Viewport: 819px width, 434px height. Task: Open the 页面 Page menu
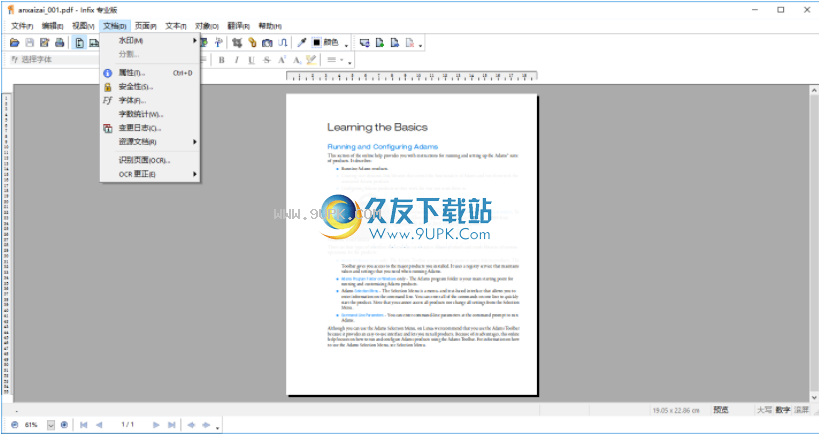[x=146, y=26]
